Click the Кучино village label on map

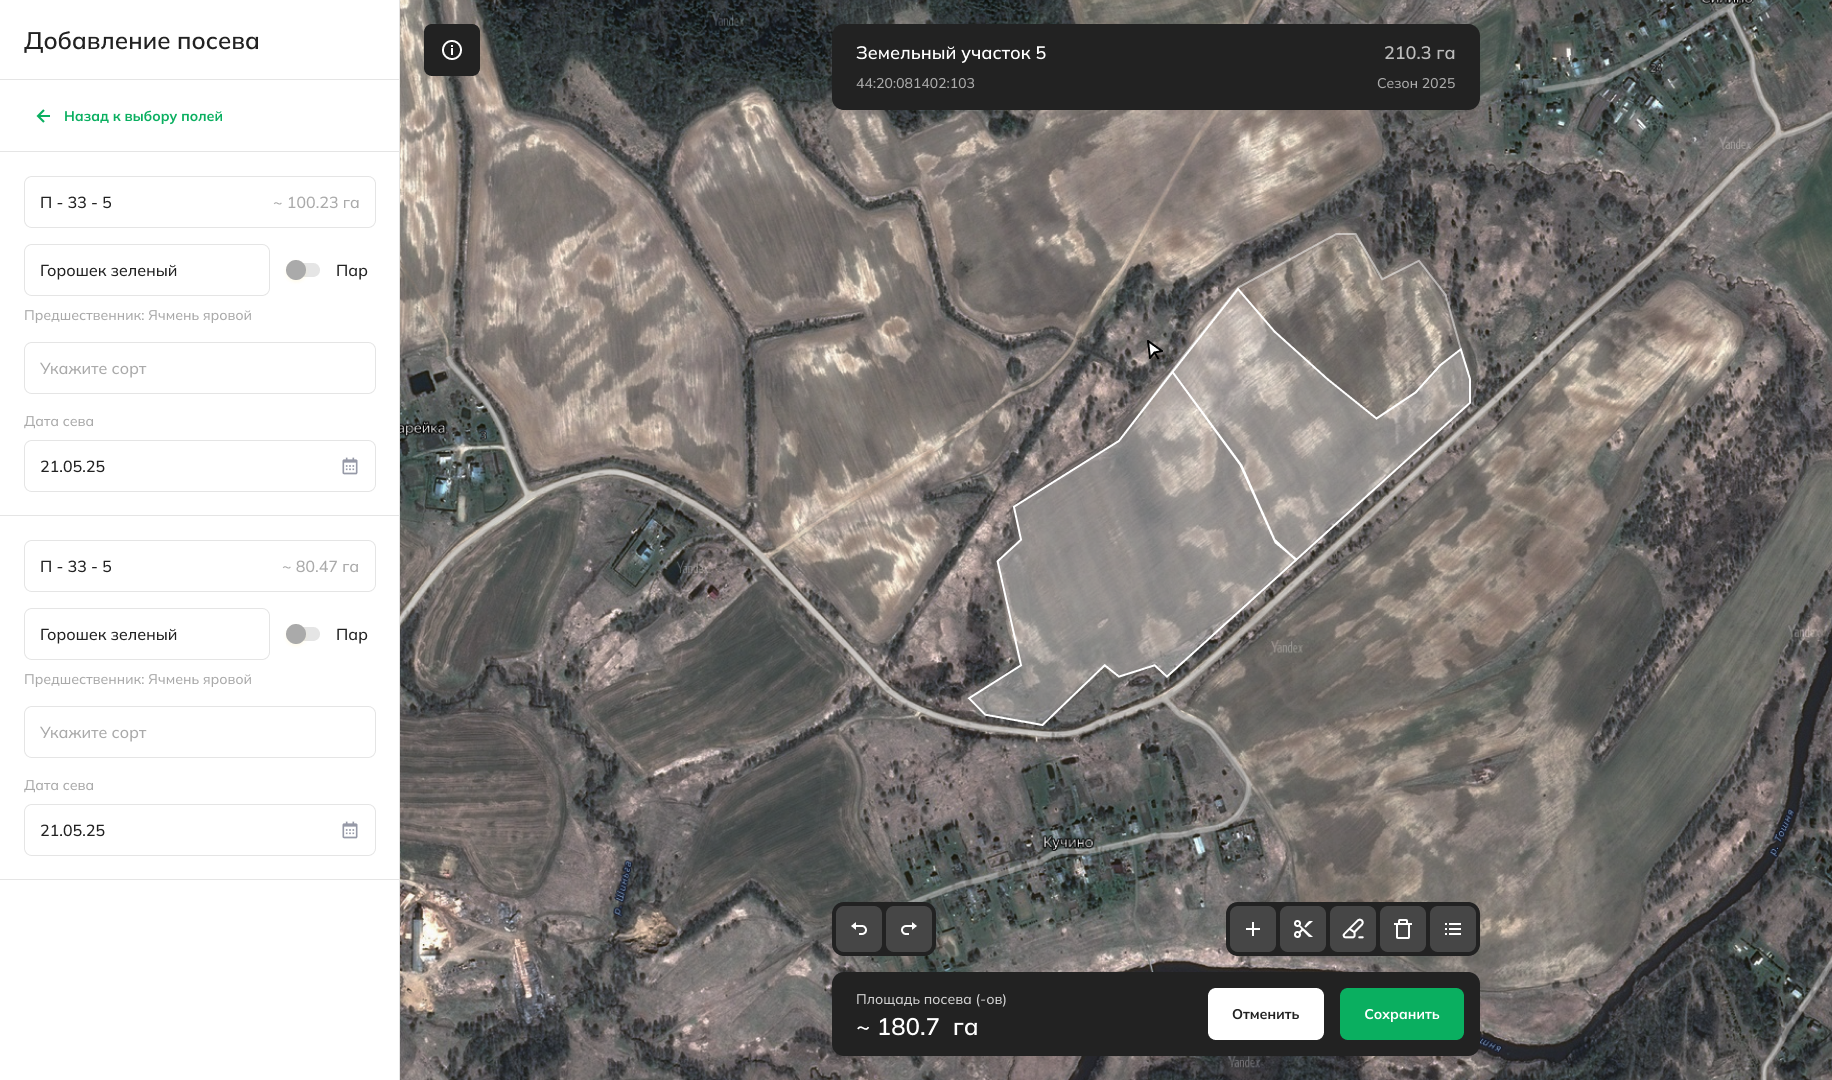1068,842
